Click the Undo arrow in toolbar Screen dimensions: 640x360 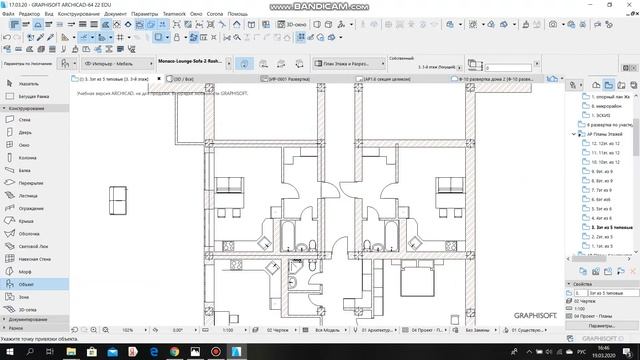7,38
